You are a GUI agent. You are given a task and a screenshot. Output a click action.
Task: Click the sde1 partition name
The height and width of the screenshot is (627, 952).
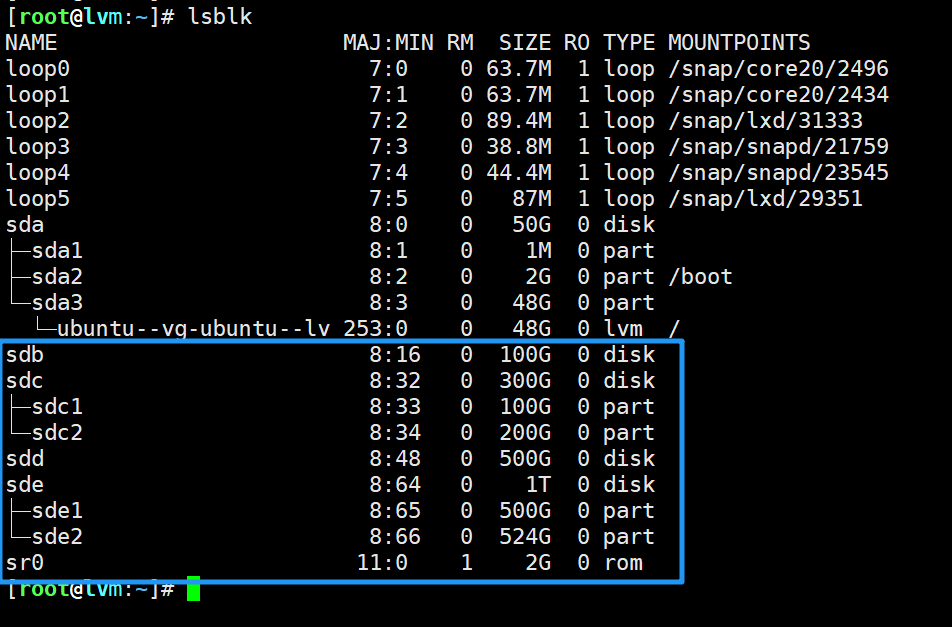pos(57,511)
